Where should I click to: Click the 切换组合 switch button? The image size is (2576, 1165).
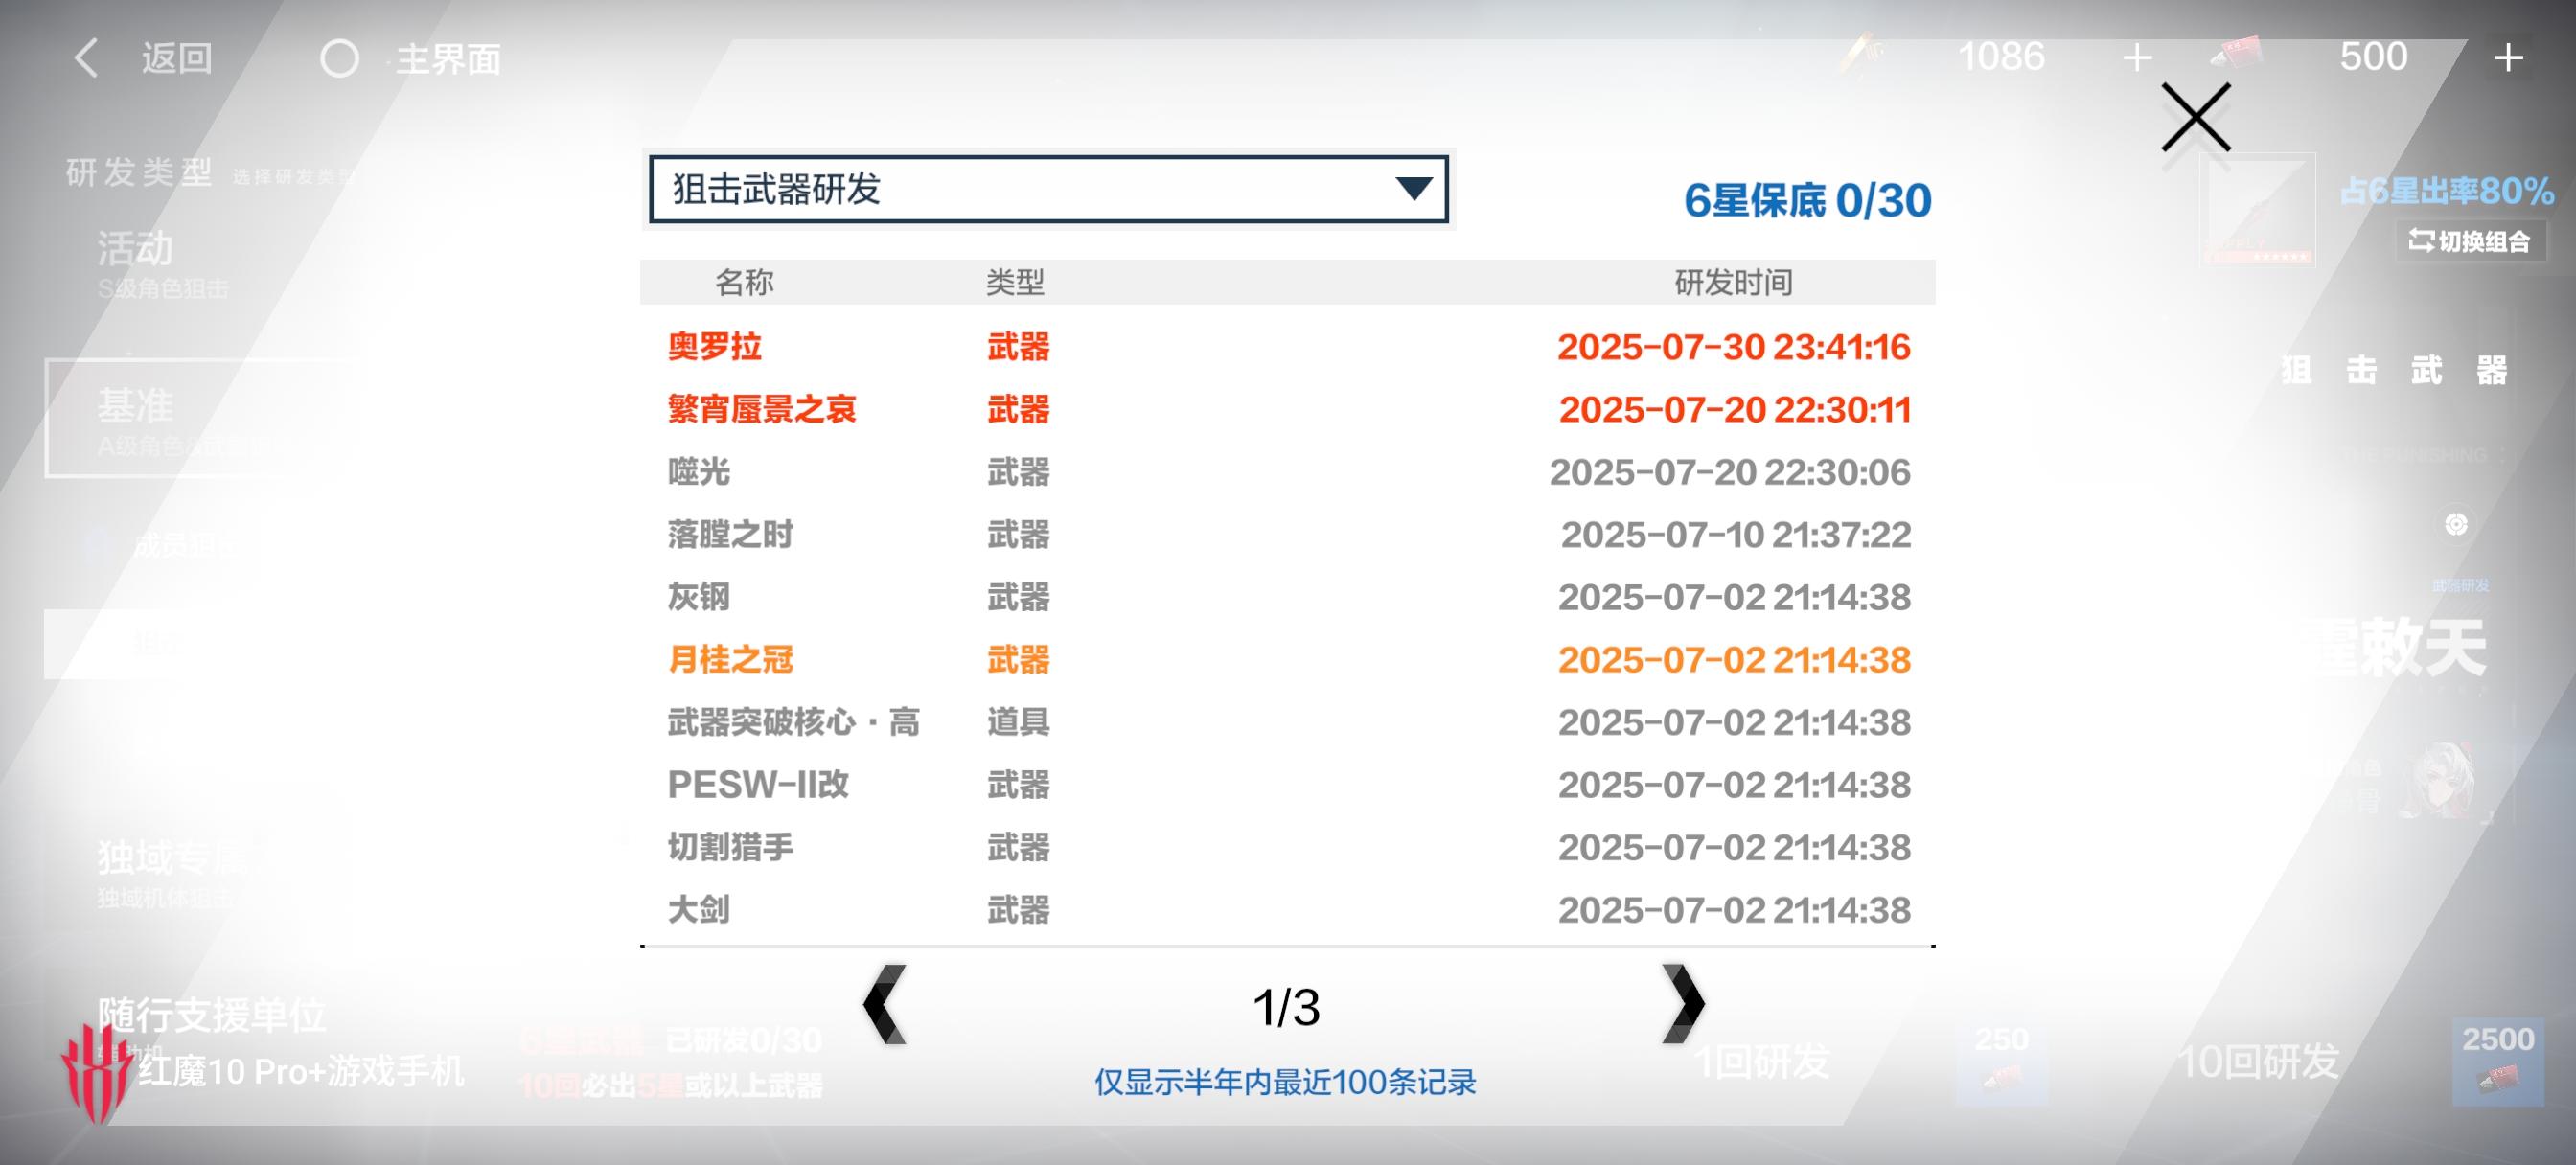tap(2469, 241)
